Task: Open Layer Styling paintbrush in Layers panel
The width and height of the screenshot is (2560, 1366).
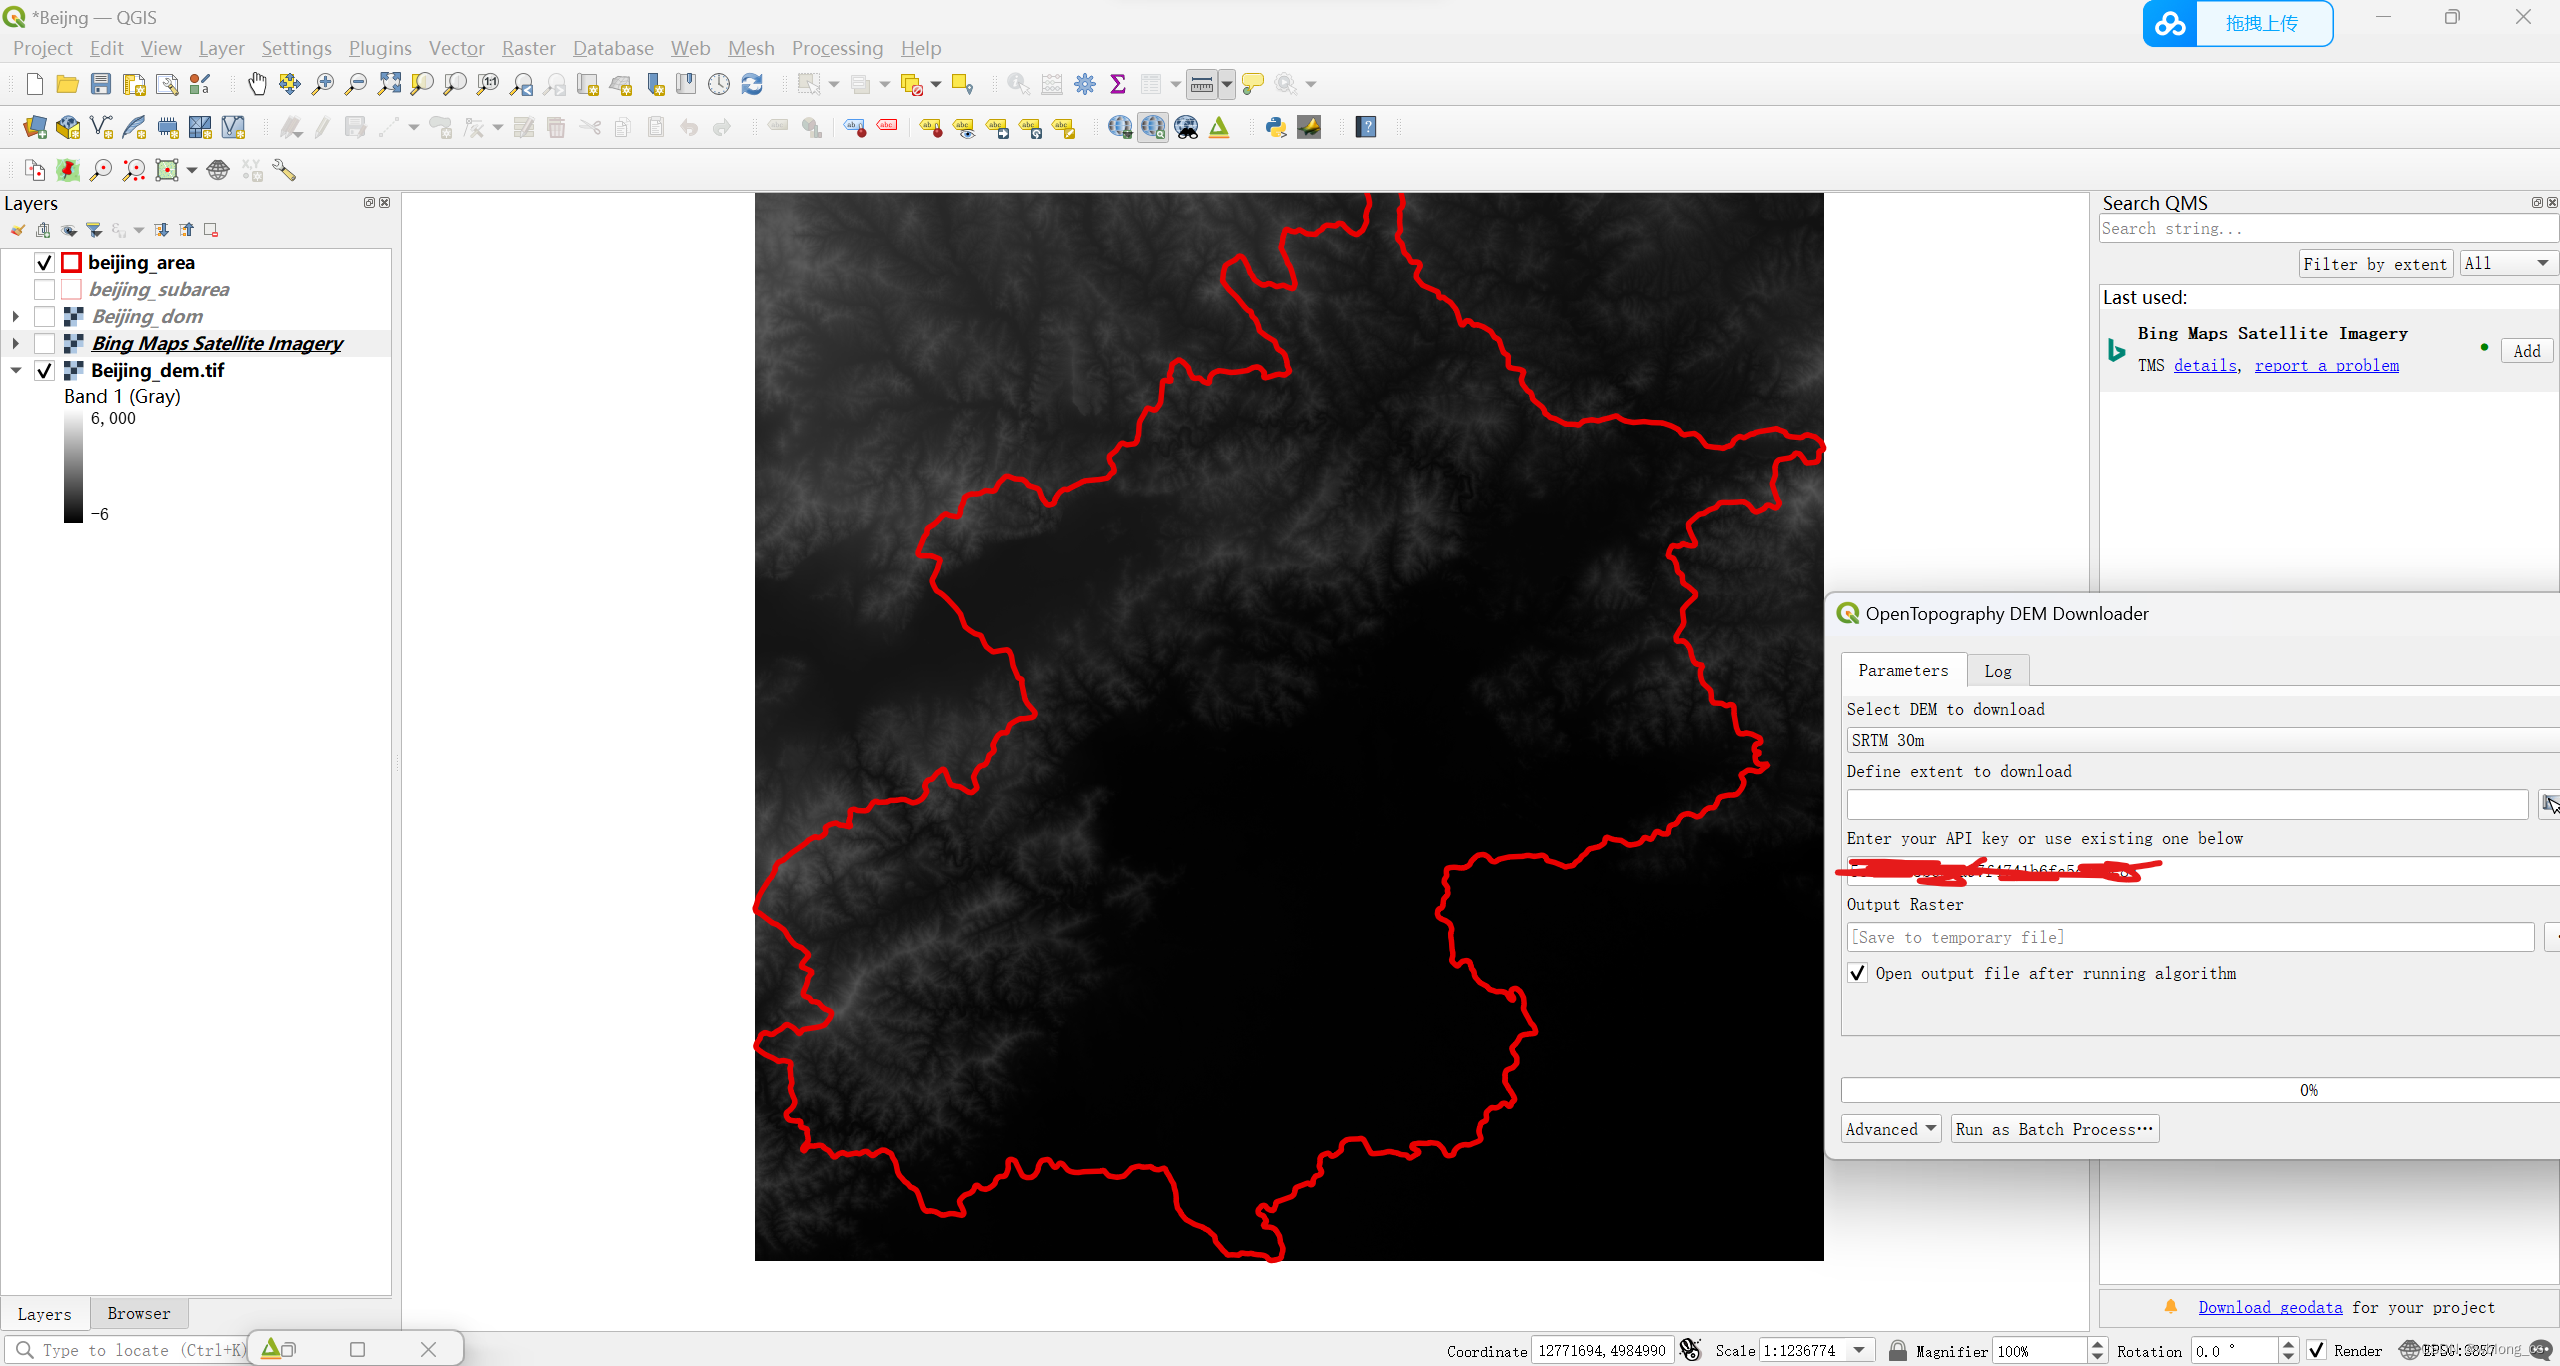Action: point(18,230)
